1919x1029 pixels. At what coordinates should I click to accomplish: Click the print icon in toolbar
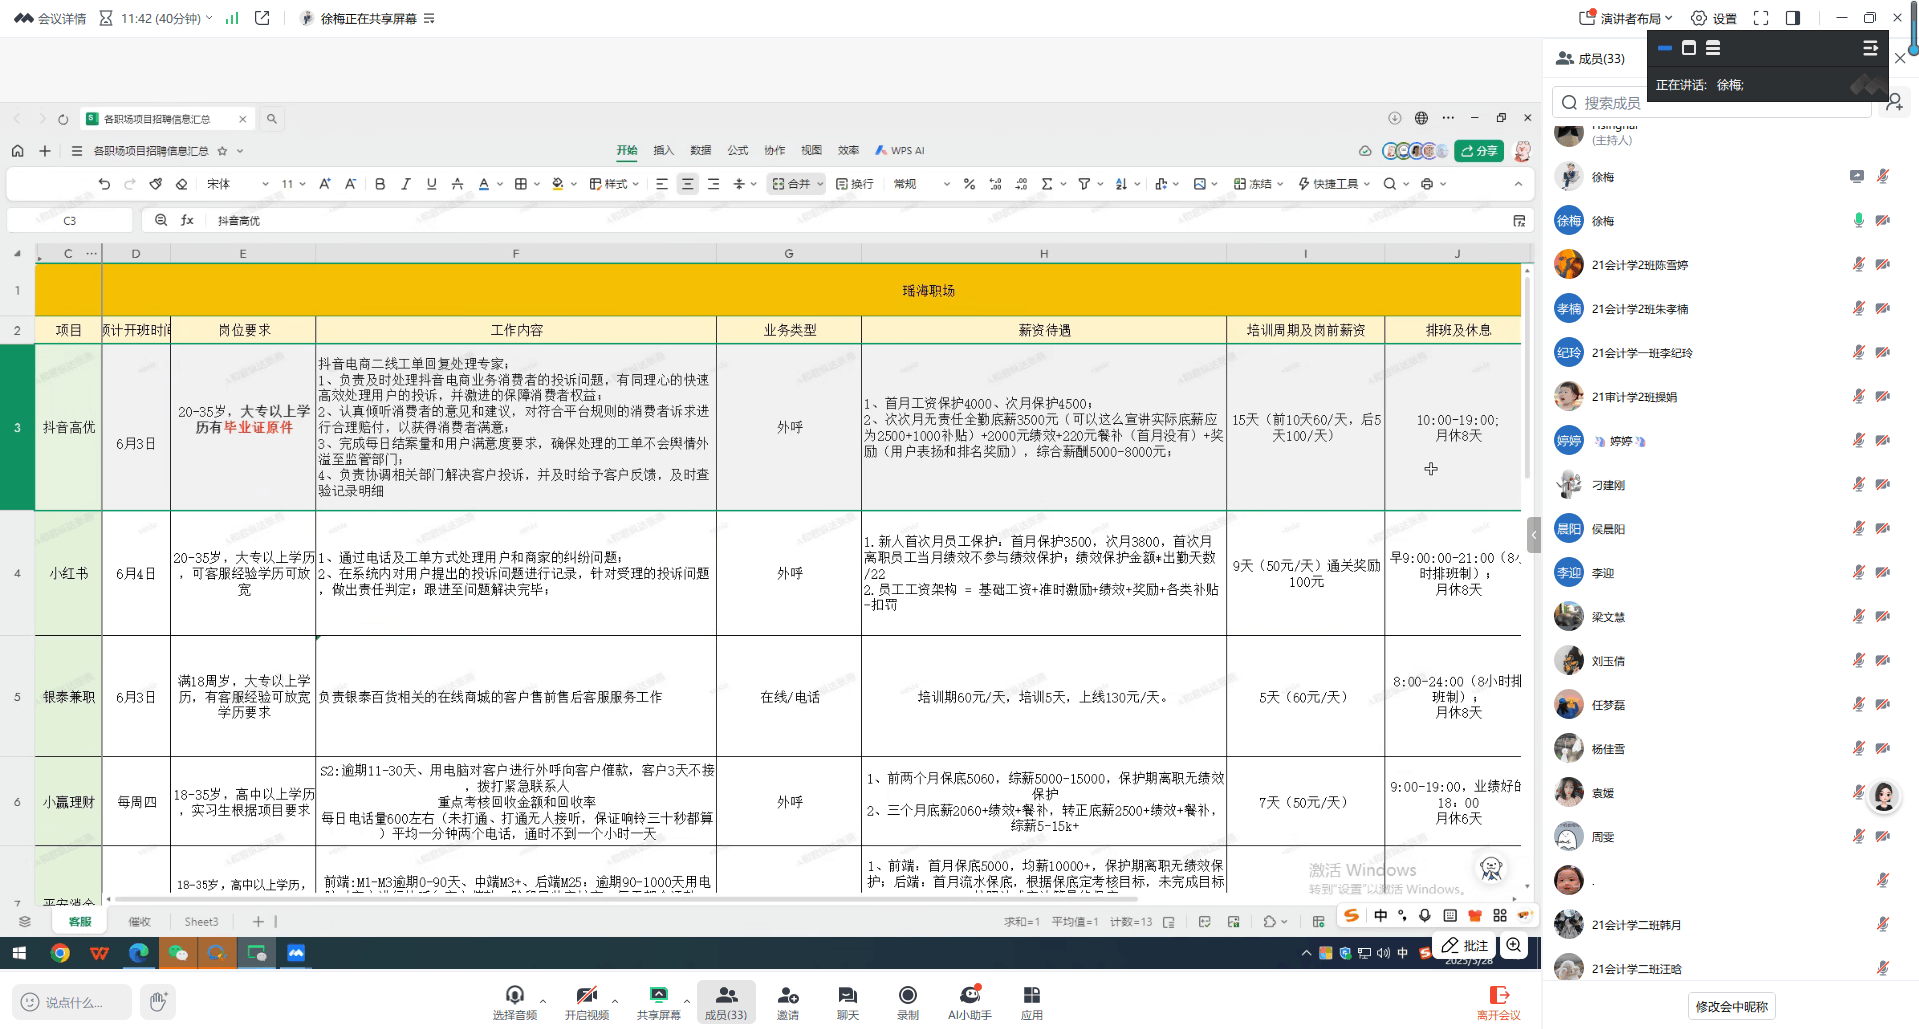(1427, 184)
